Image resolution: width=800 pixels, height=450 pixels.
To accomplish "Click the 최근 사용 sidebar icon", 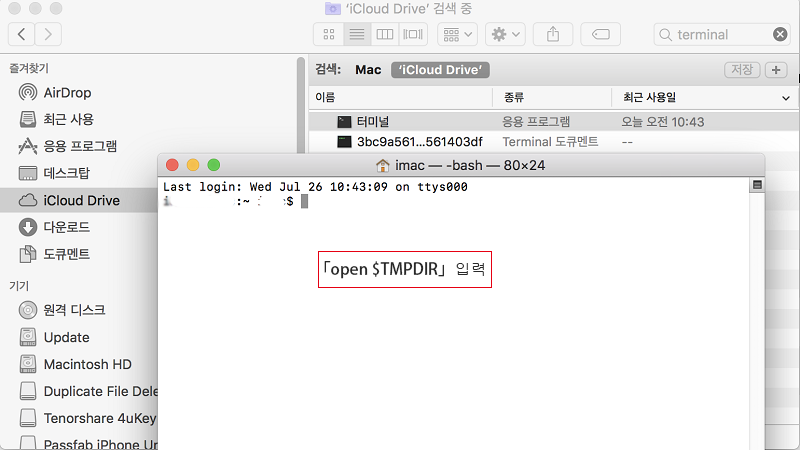I will coord(28,119).
